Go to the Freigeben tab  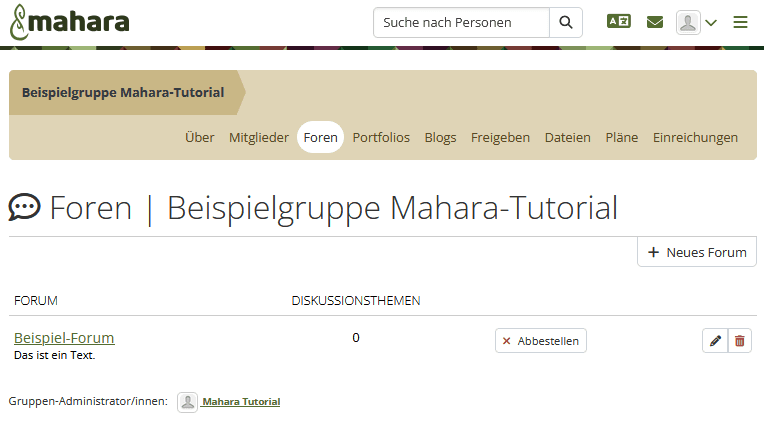500,137
